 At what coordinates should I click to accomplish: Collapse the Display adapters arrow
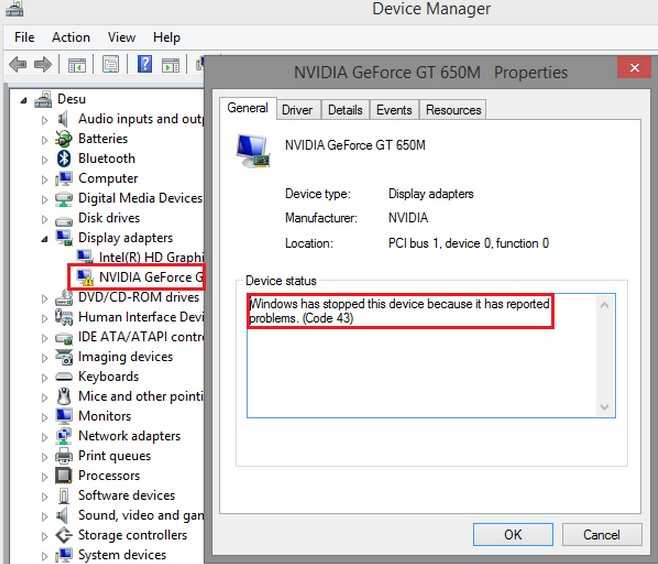pos(44,239)
